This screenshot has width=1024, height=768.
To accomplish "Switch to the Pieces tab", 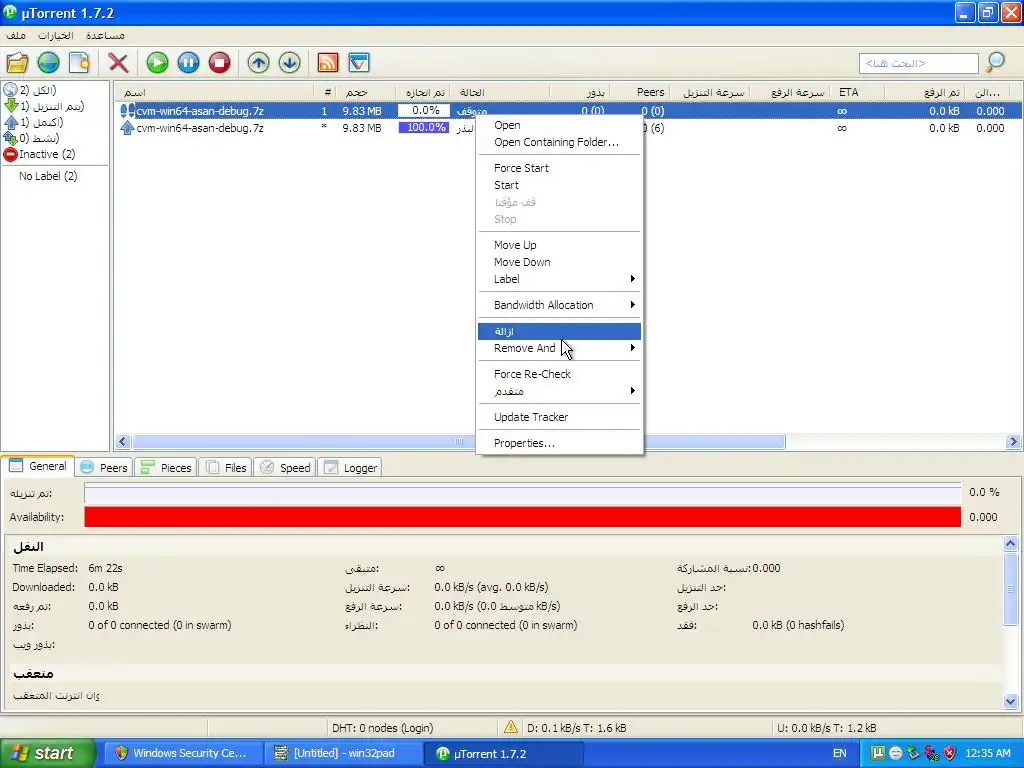I will [x=167, y=468].
